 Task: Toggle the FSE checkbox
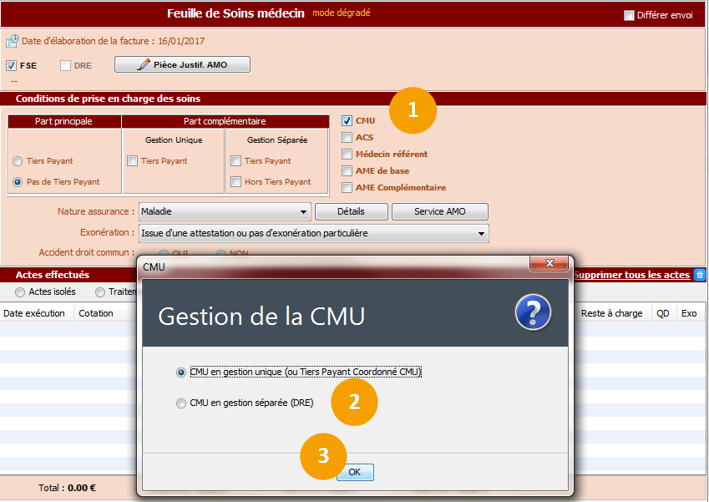pyautogui.click(x=12, y=66)
